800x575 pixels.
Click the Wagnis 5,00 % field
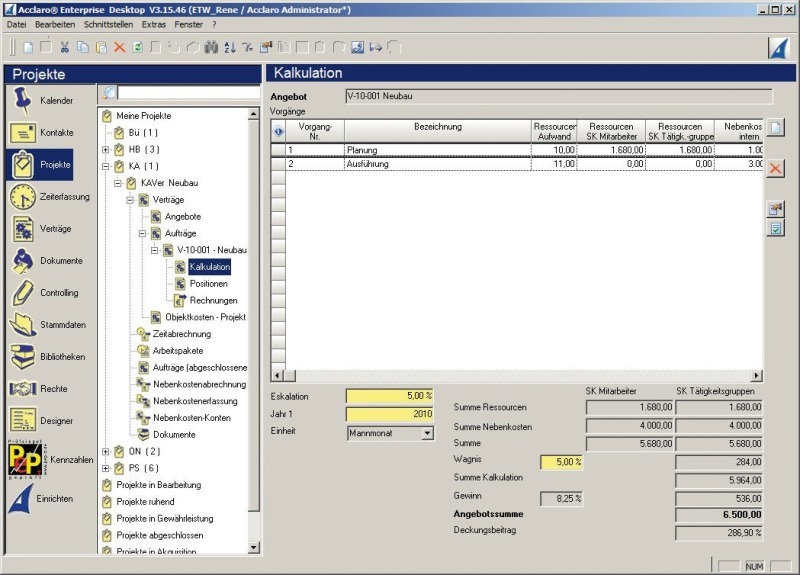pyautogui.click(x=561, y=462)
